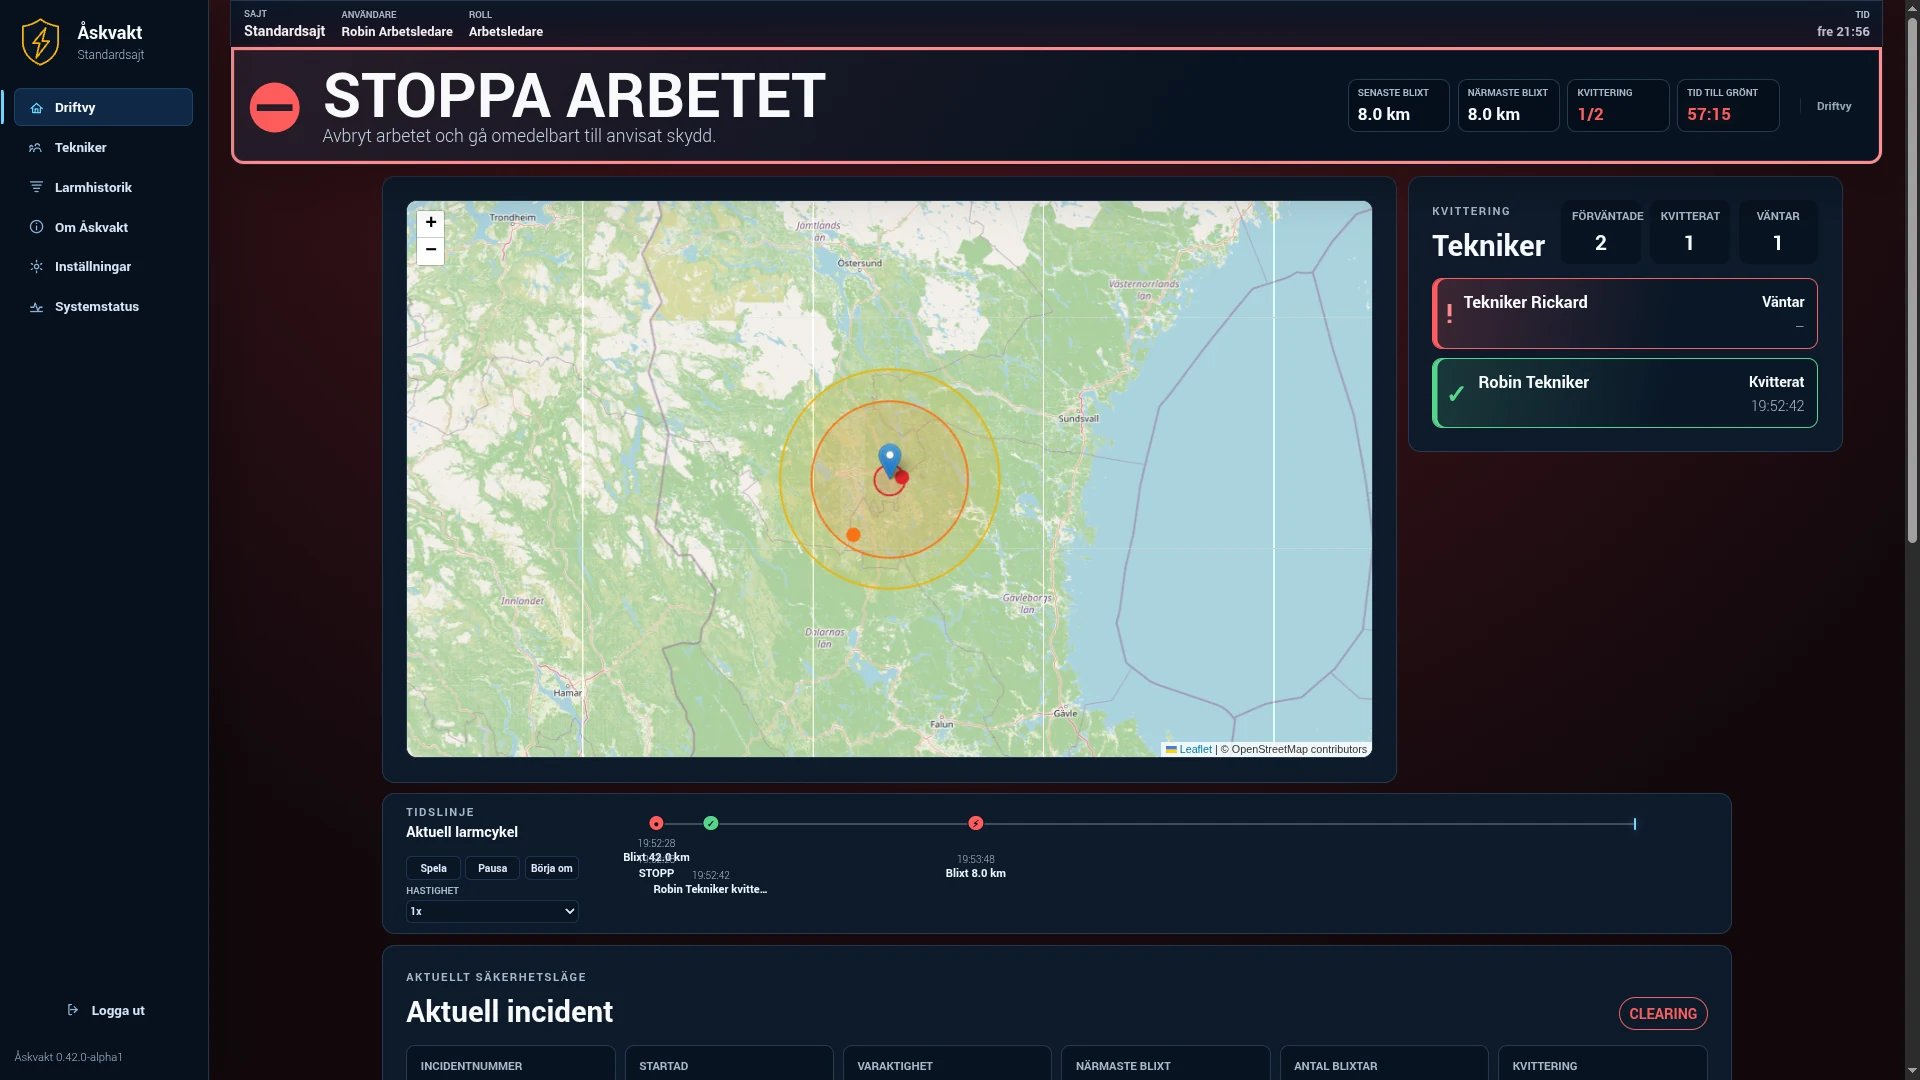The width and height of the screenshot is (1920, 1080).
Task: Click the Logga ut arrow icon
Action: tap(73, 1010)
